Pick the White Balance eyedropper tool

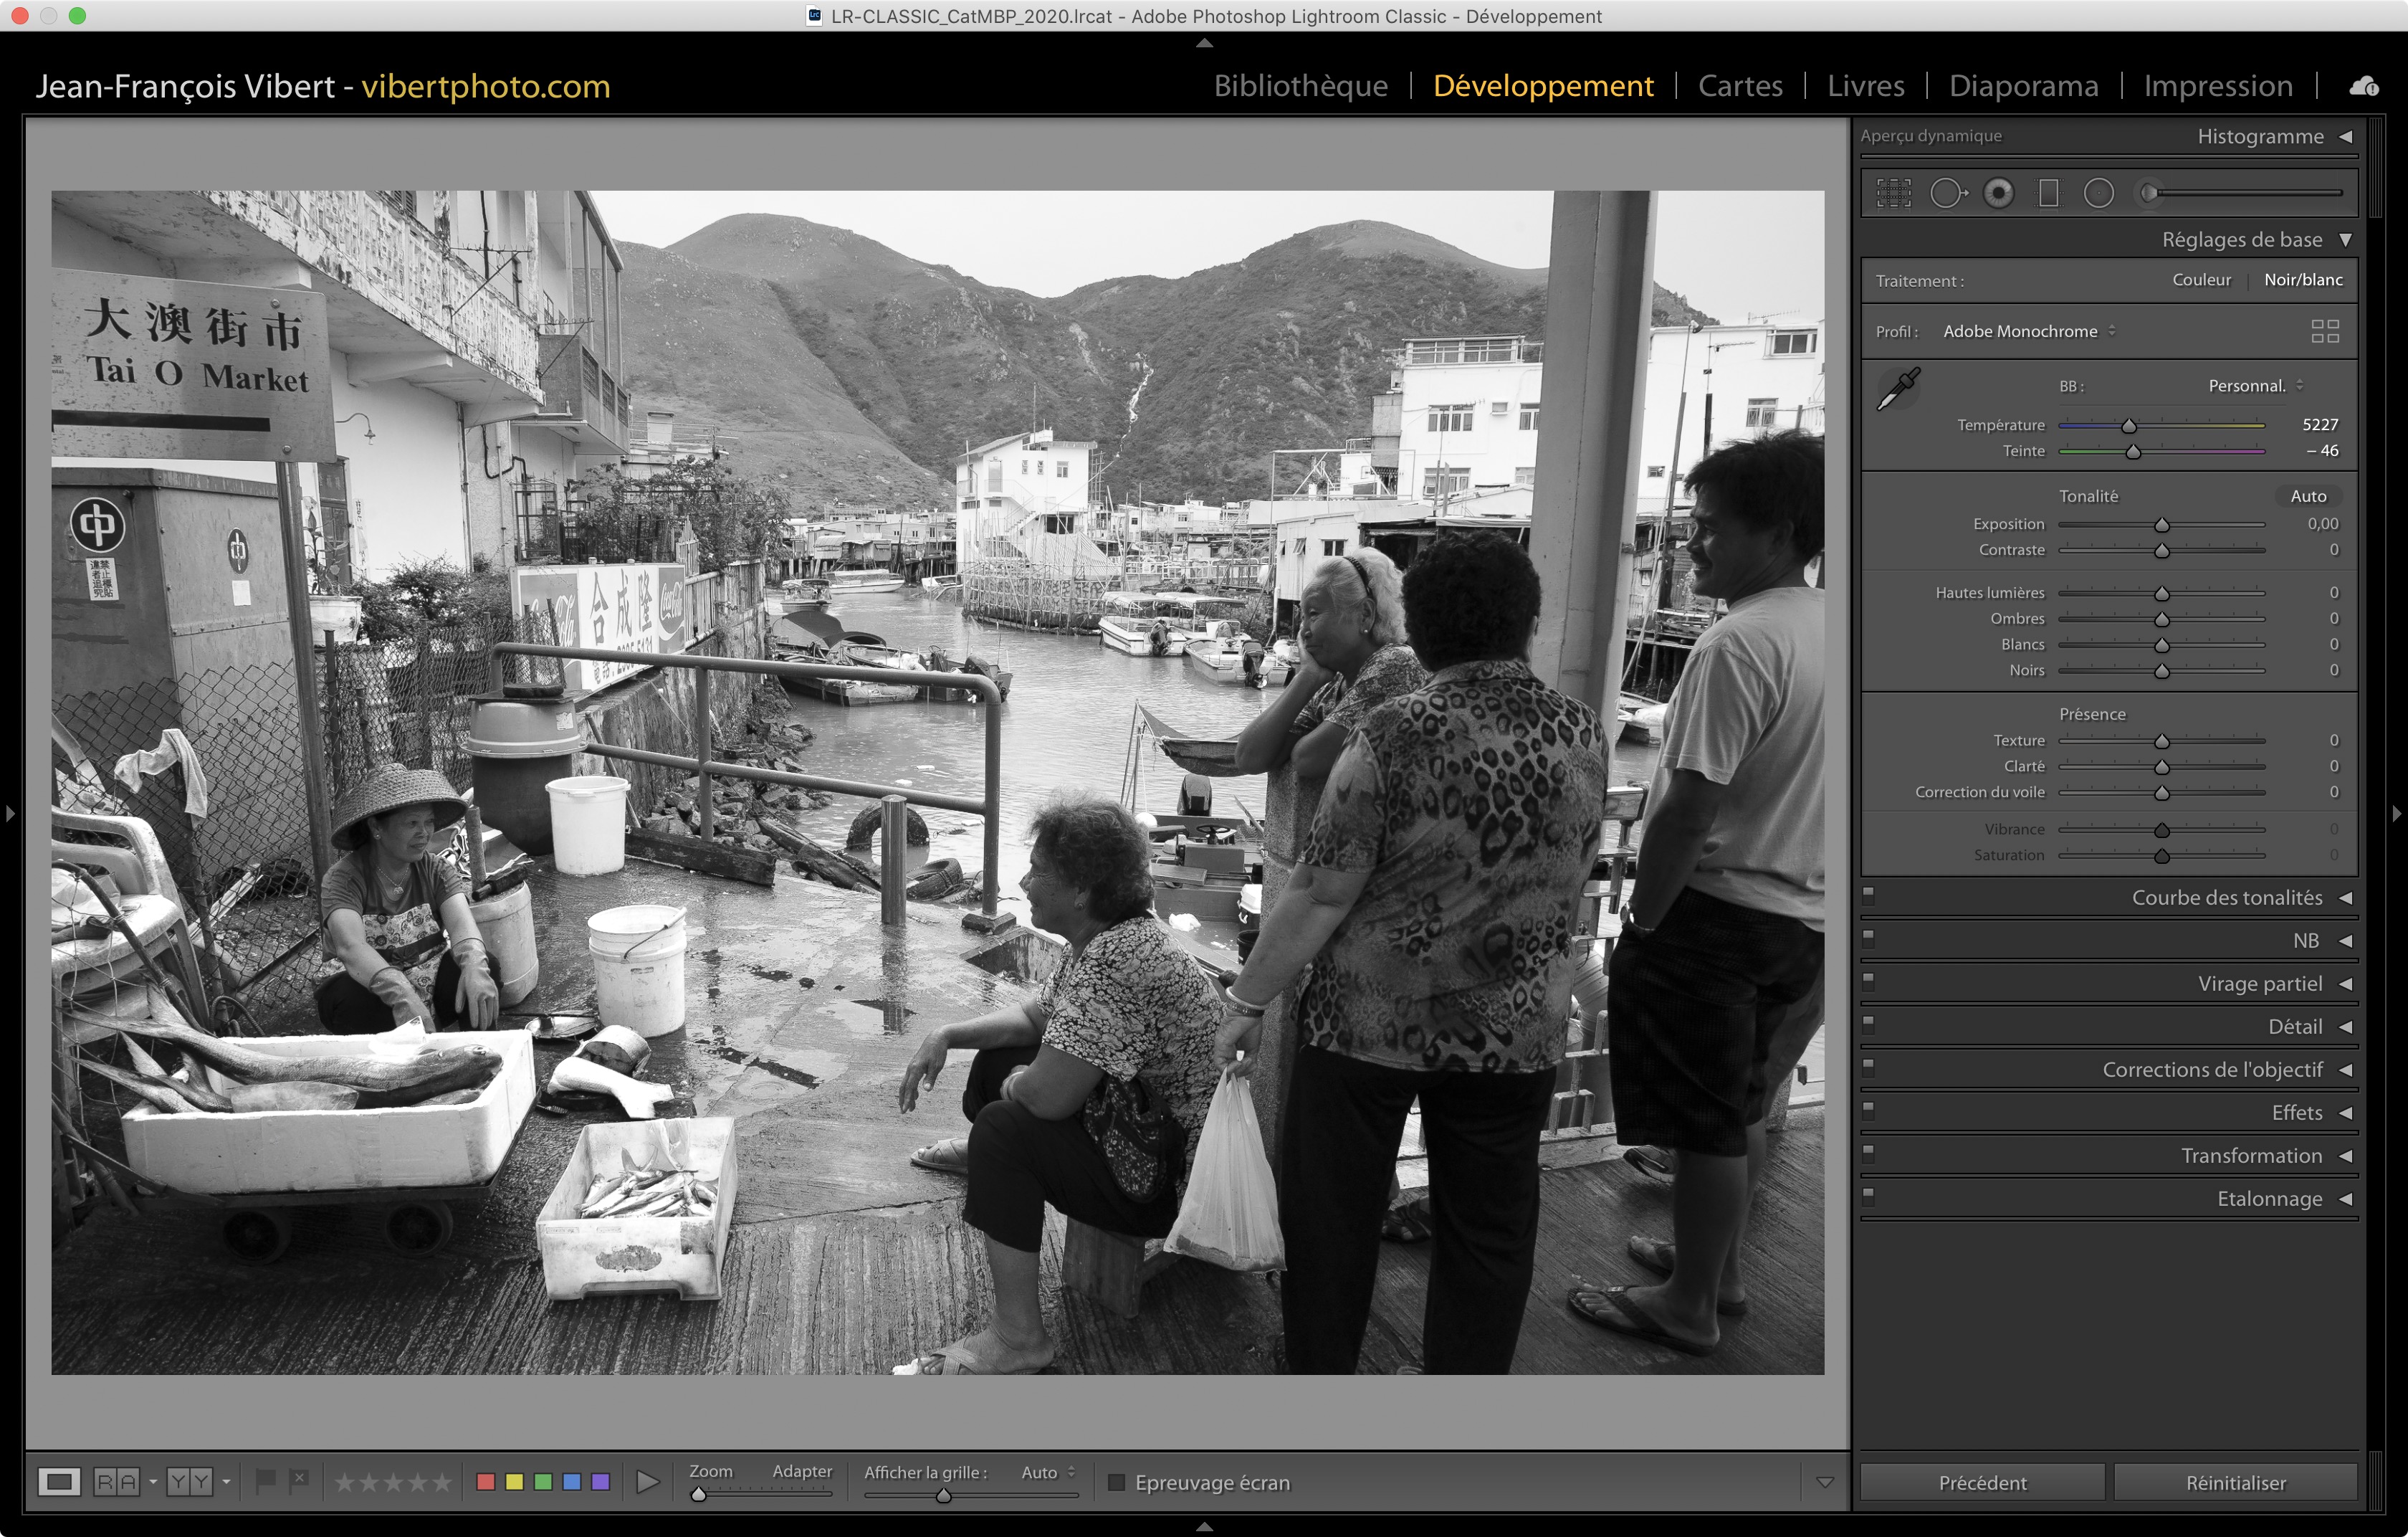tap(1898, 388)
